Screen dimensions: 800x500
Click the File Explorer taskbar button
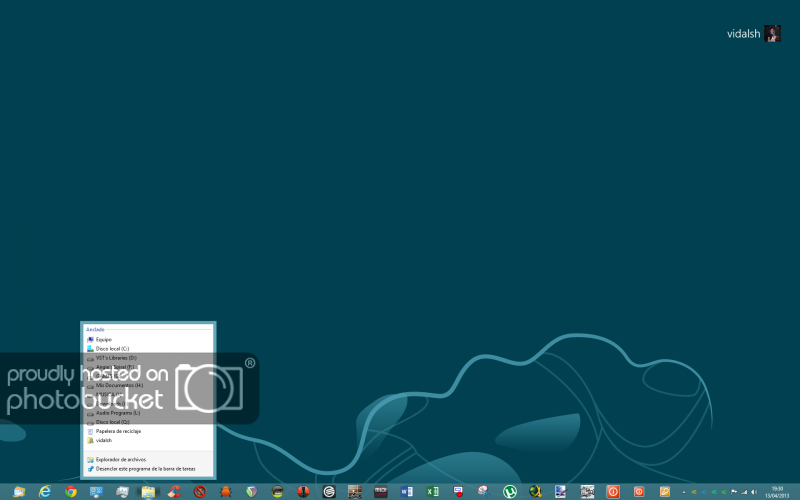(148, 492)
